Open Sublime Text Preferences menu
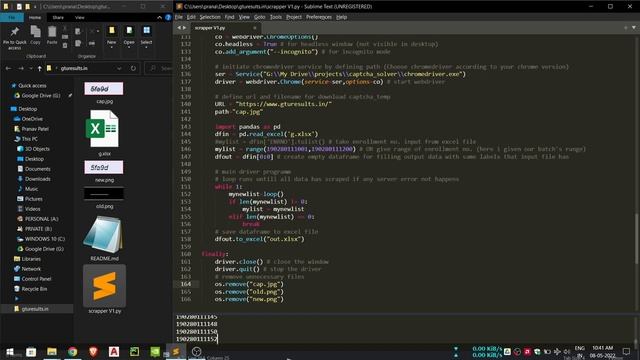The height and width of the screenshot is (360, 640). coord(319,17)
